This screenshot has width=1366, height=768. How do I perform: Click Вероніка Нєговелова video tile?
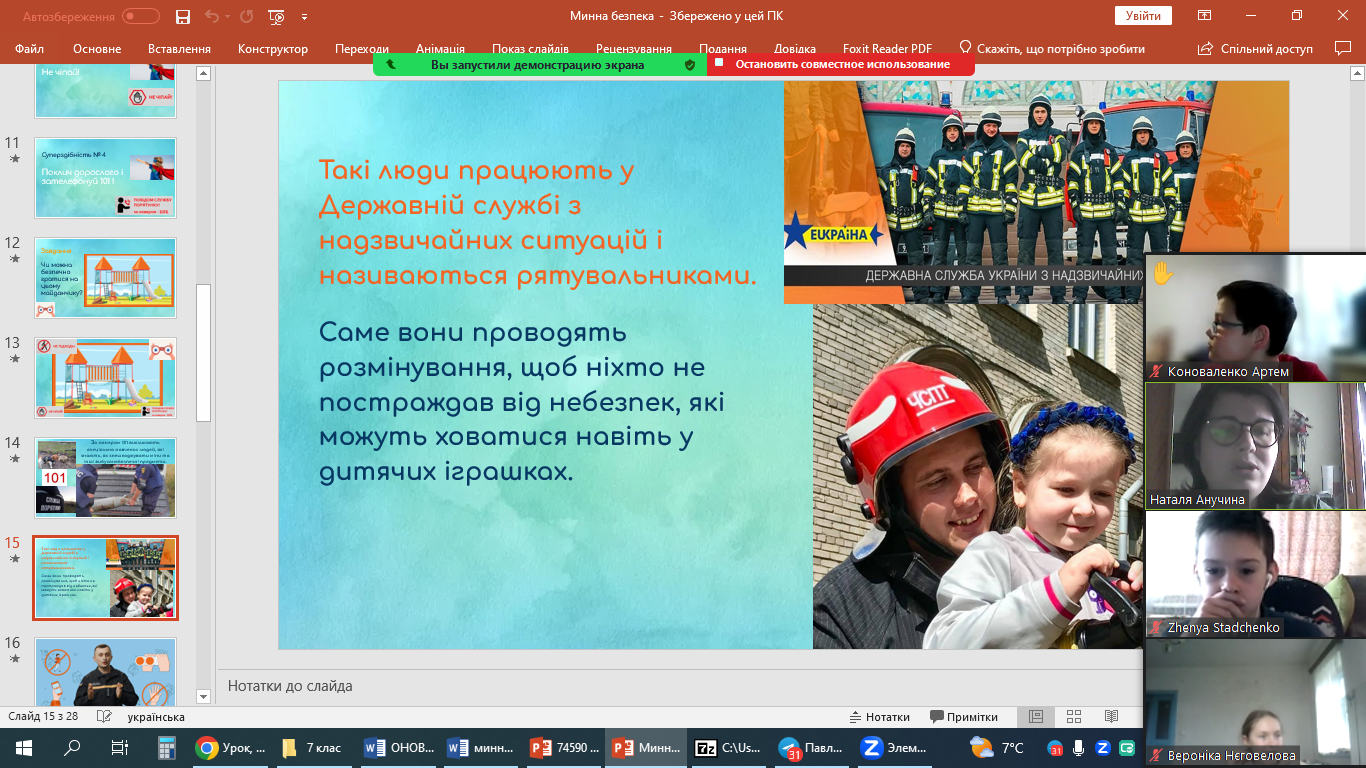(x=1255, y=703)
